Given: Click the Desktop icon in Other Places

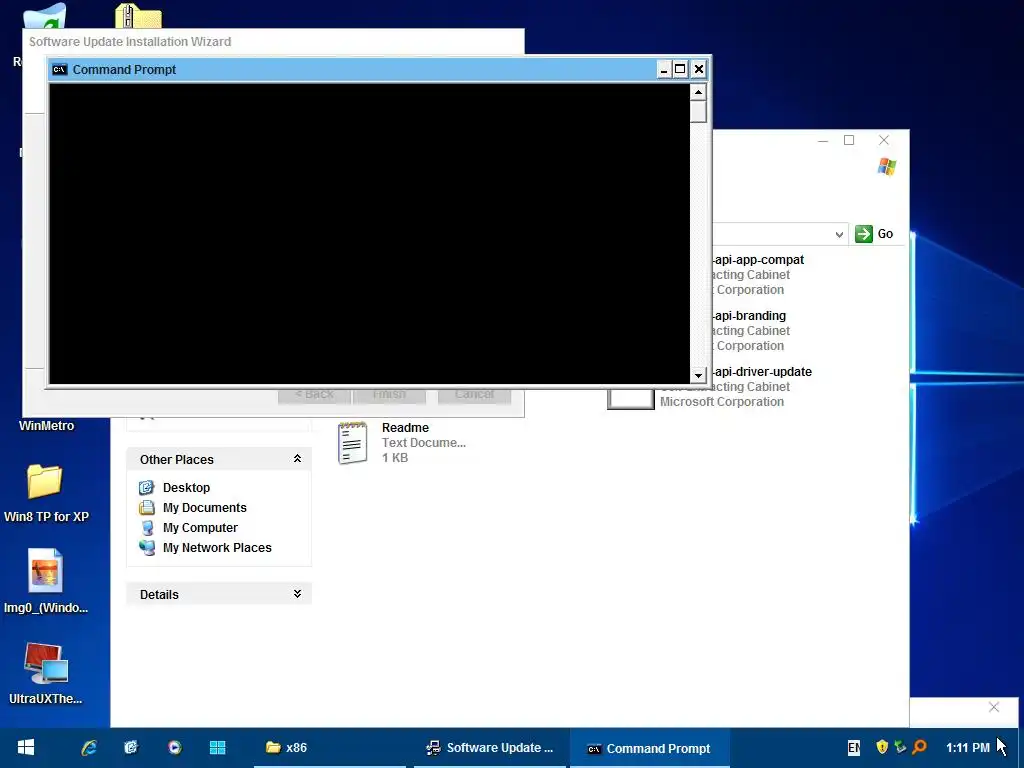Looking at the screenshot, I should pyautogui.click(x=147, y=488).
